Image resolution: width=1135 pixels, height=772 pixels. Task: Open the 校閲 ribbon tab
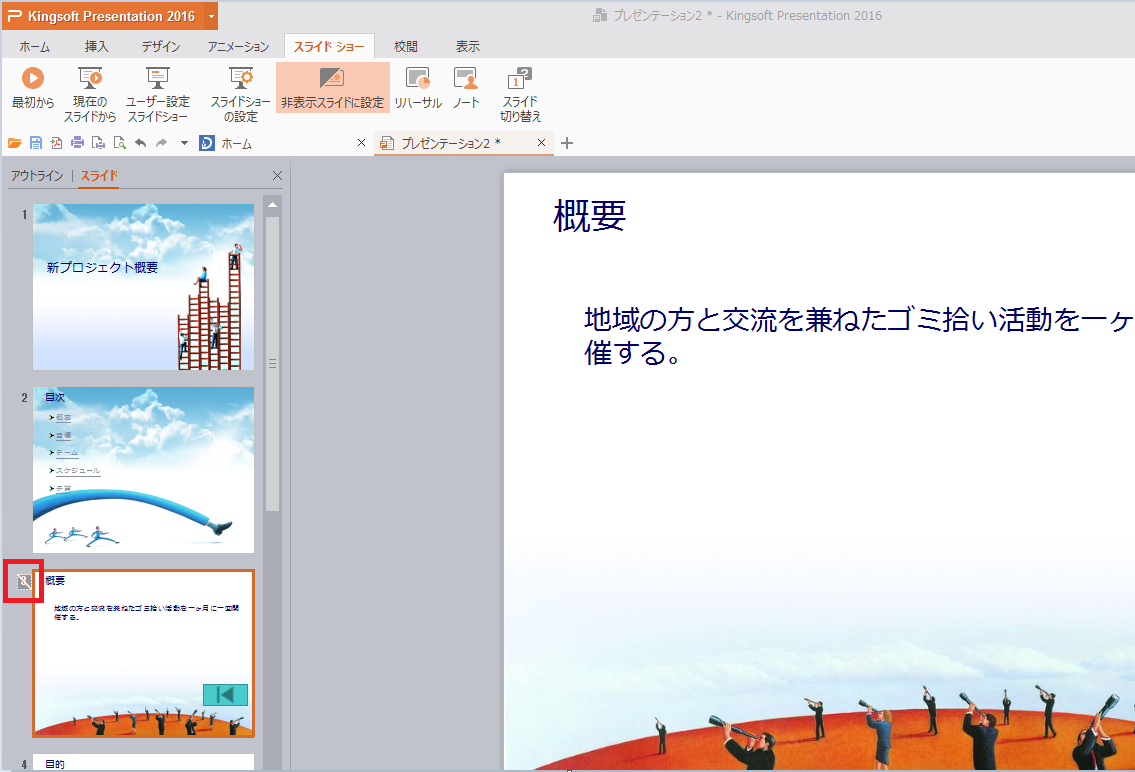click(405, 46)
